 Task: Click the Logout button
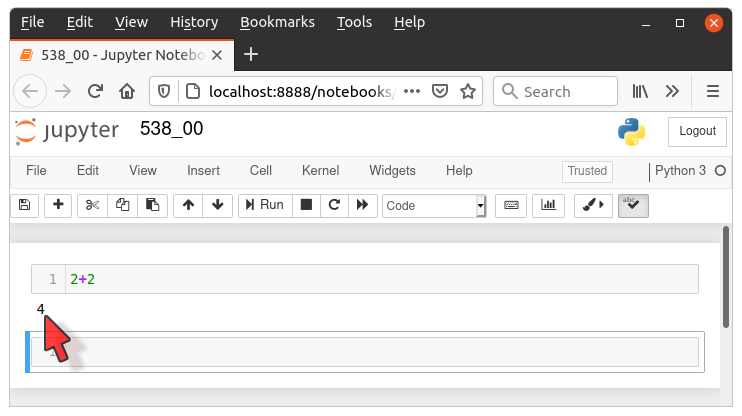697,131
